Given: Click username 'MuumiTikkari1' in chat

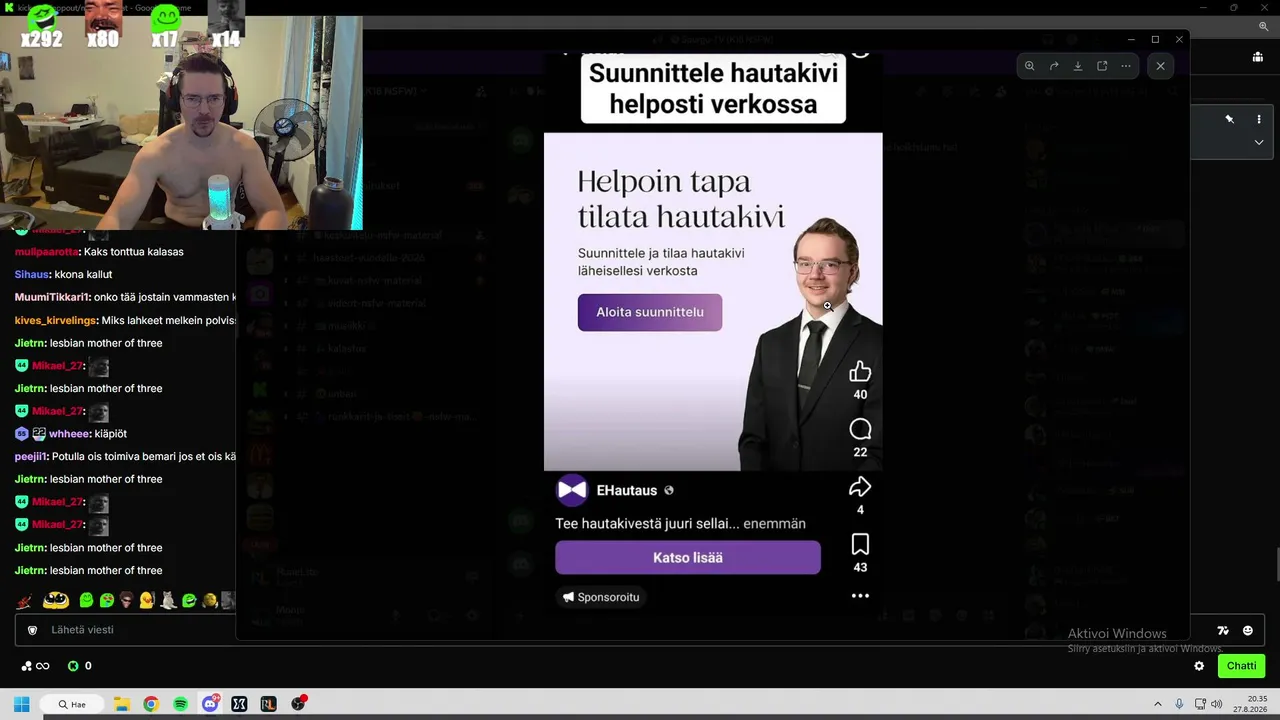Looking at the screenshot, I should pyautogui.click(x=52, y=297).
